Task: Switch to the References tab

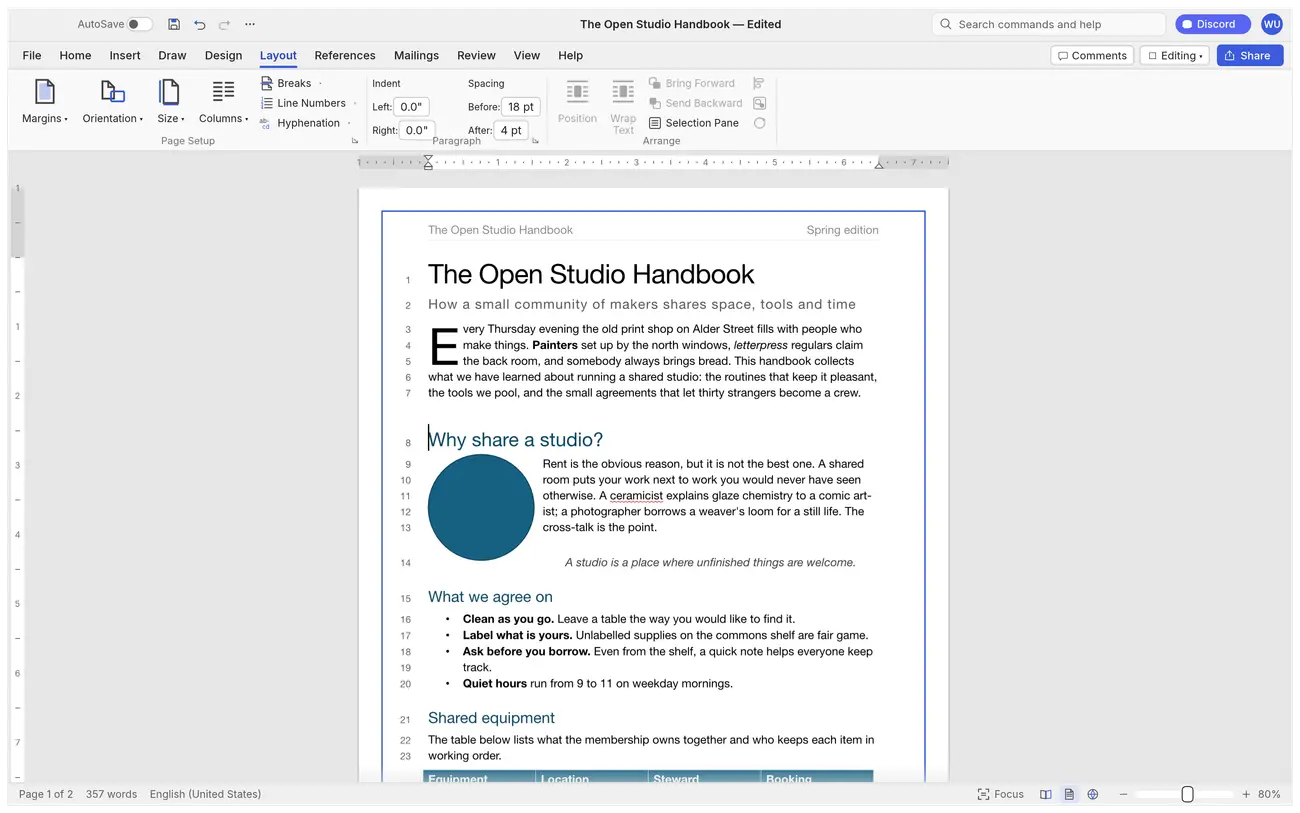Action: [x=345, y=56]
